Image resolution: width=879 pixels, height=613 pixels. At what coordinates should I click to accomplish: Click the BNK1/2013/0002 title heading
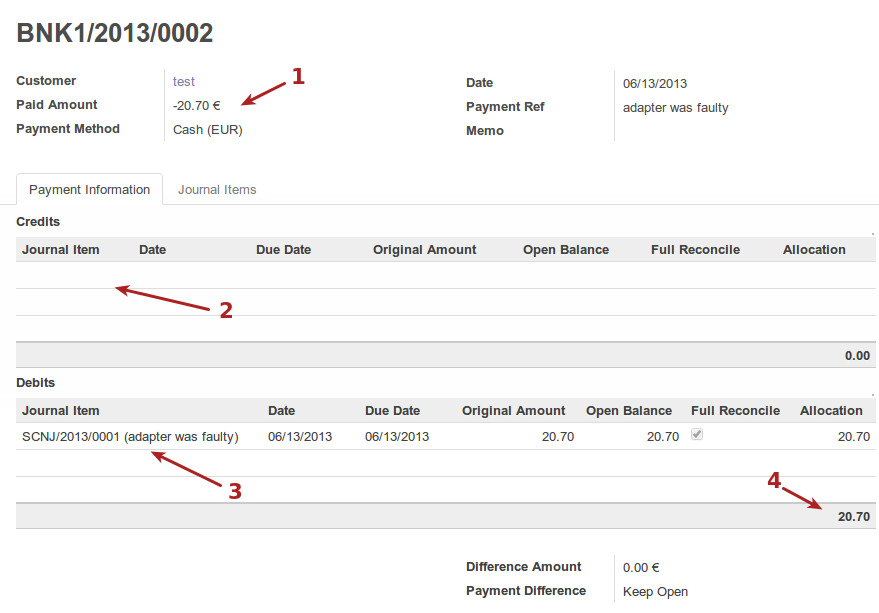tap(115, 33)
